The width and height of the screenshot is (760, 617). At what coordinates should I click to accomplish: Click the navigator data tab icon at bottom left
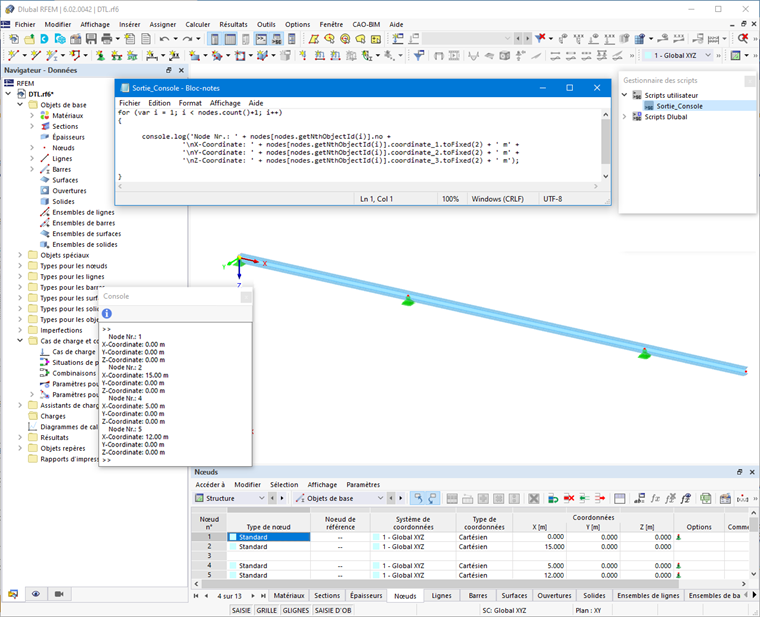click(x=13, y=594)
